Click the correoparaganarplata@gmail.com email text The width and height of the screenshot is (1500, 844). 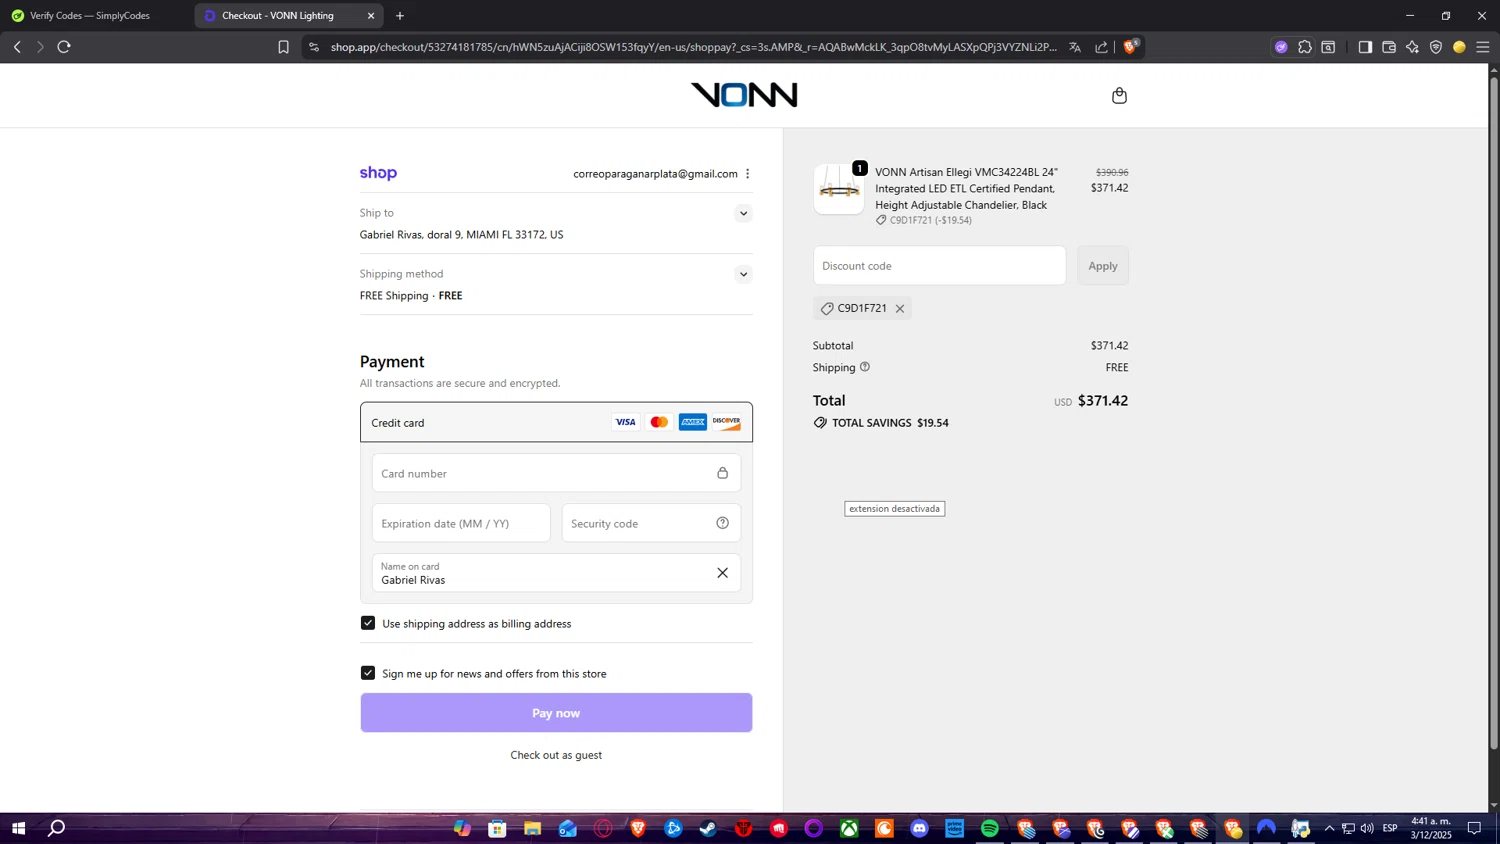click(x=655, y=174)
